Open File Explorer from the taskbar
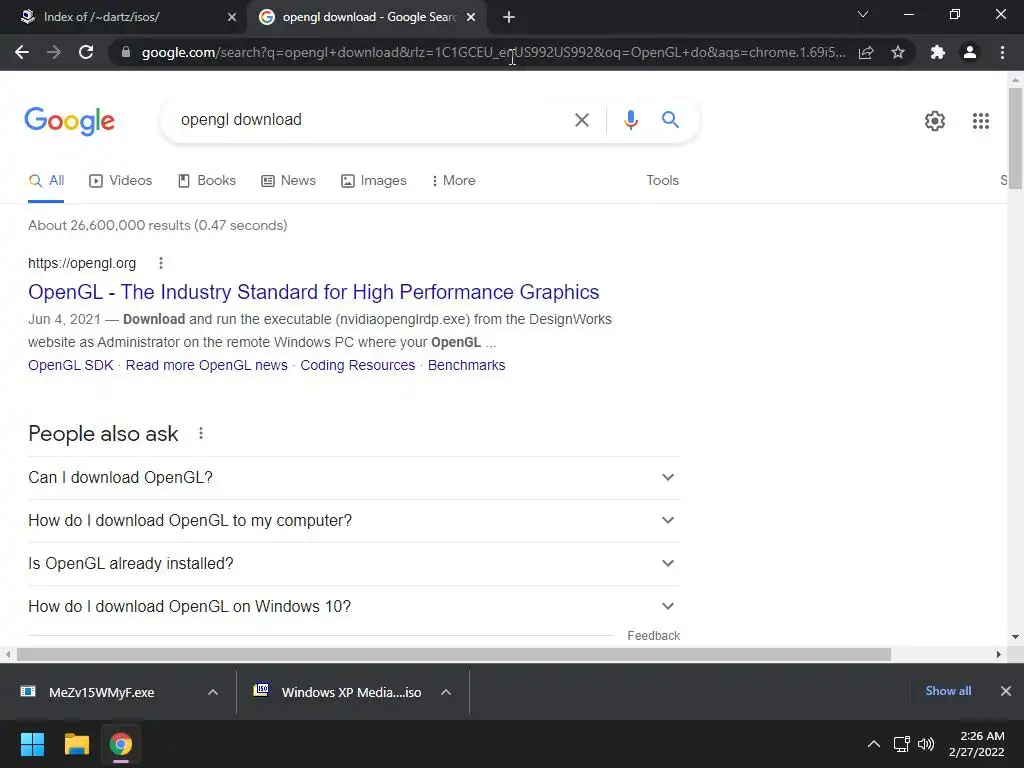1024x768 pixels. coord(76,744)
